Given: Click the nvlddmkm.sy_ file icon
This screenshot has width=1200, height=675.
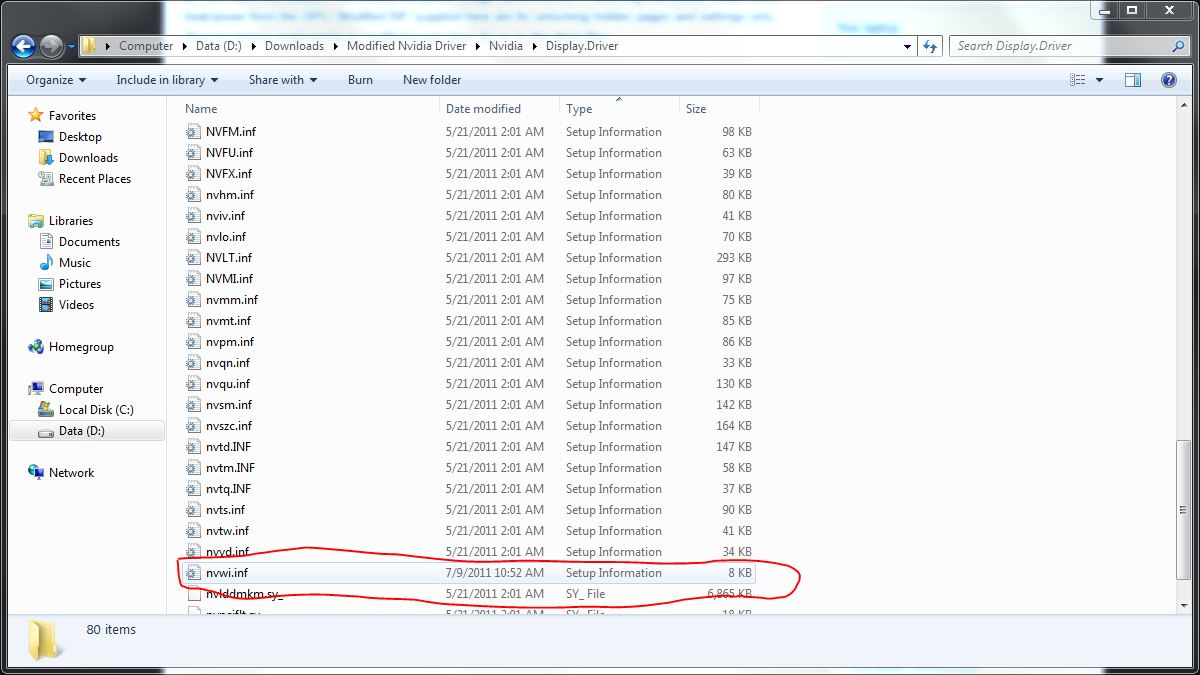Looking at the screenshot, I should click(x=194, y=594).
